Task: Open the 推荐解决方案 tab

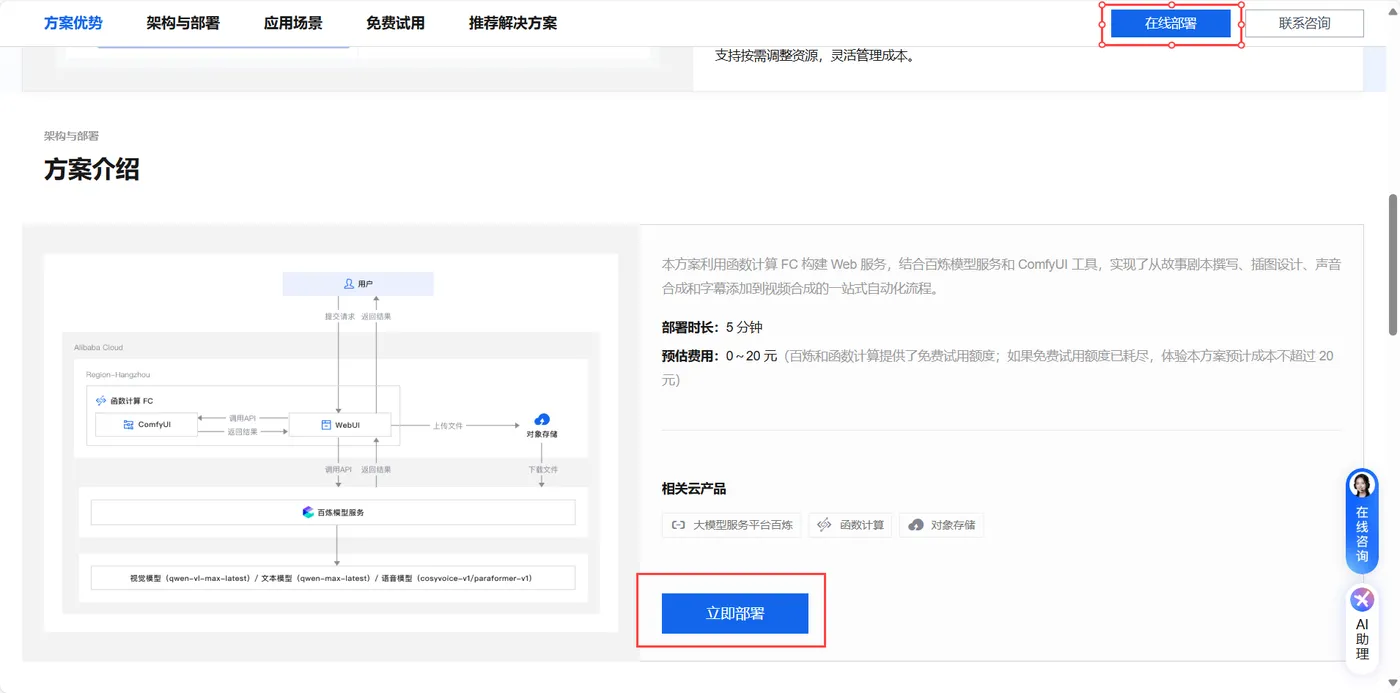Action: (x=513, y=22)
